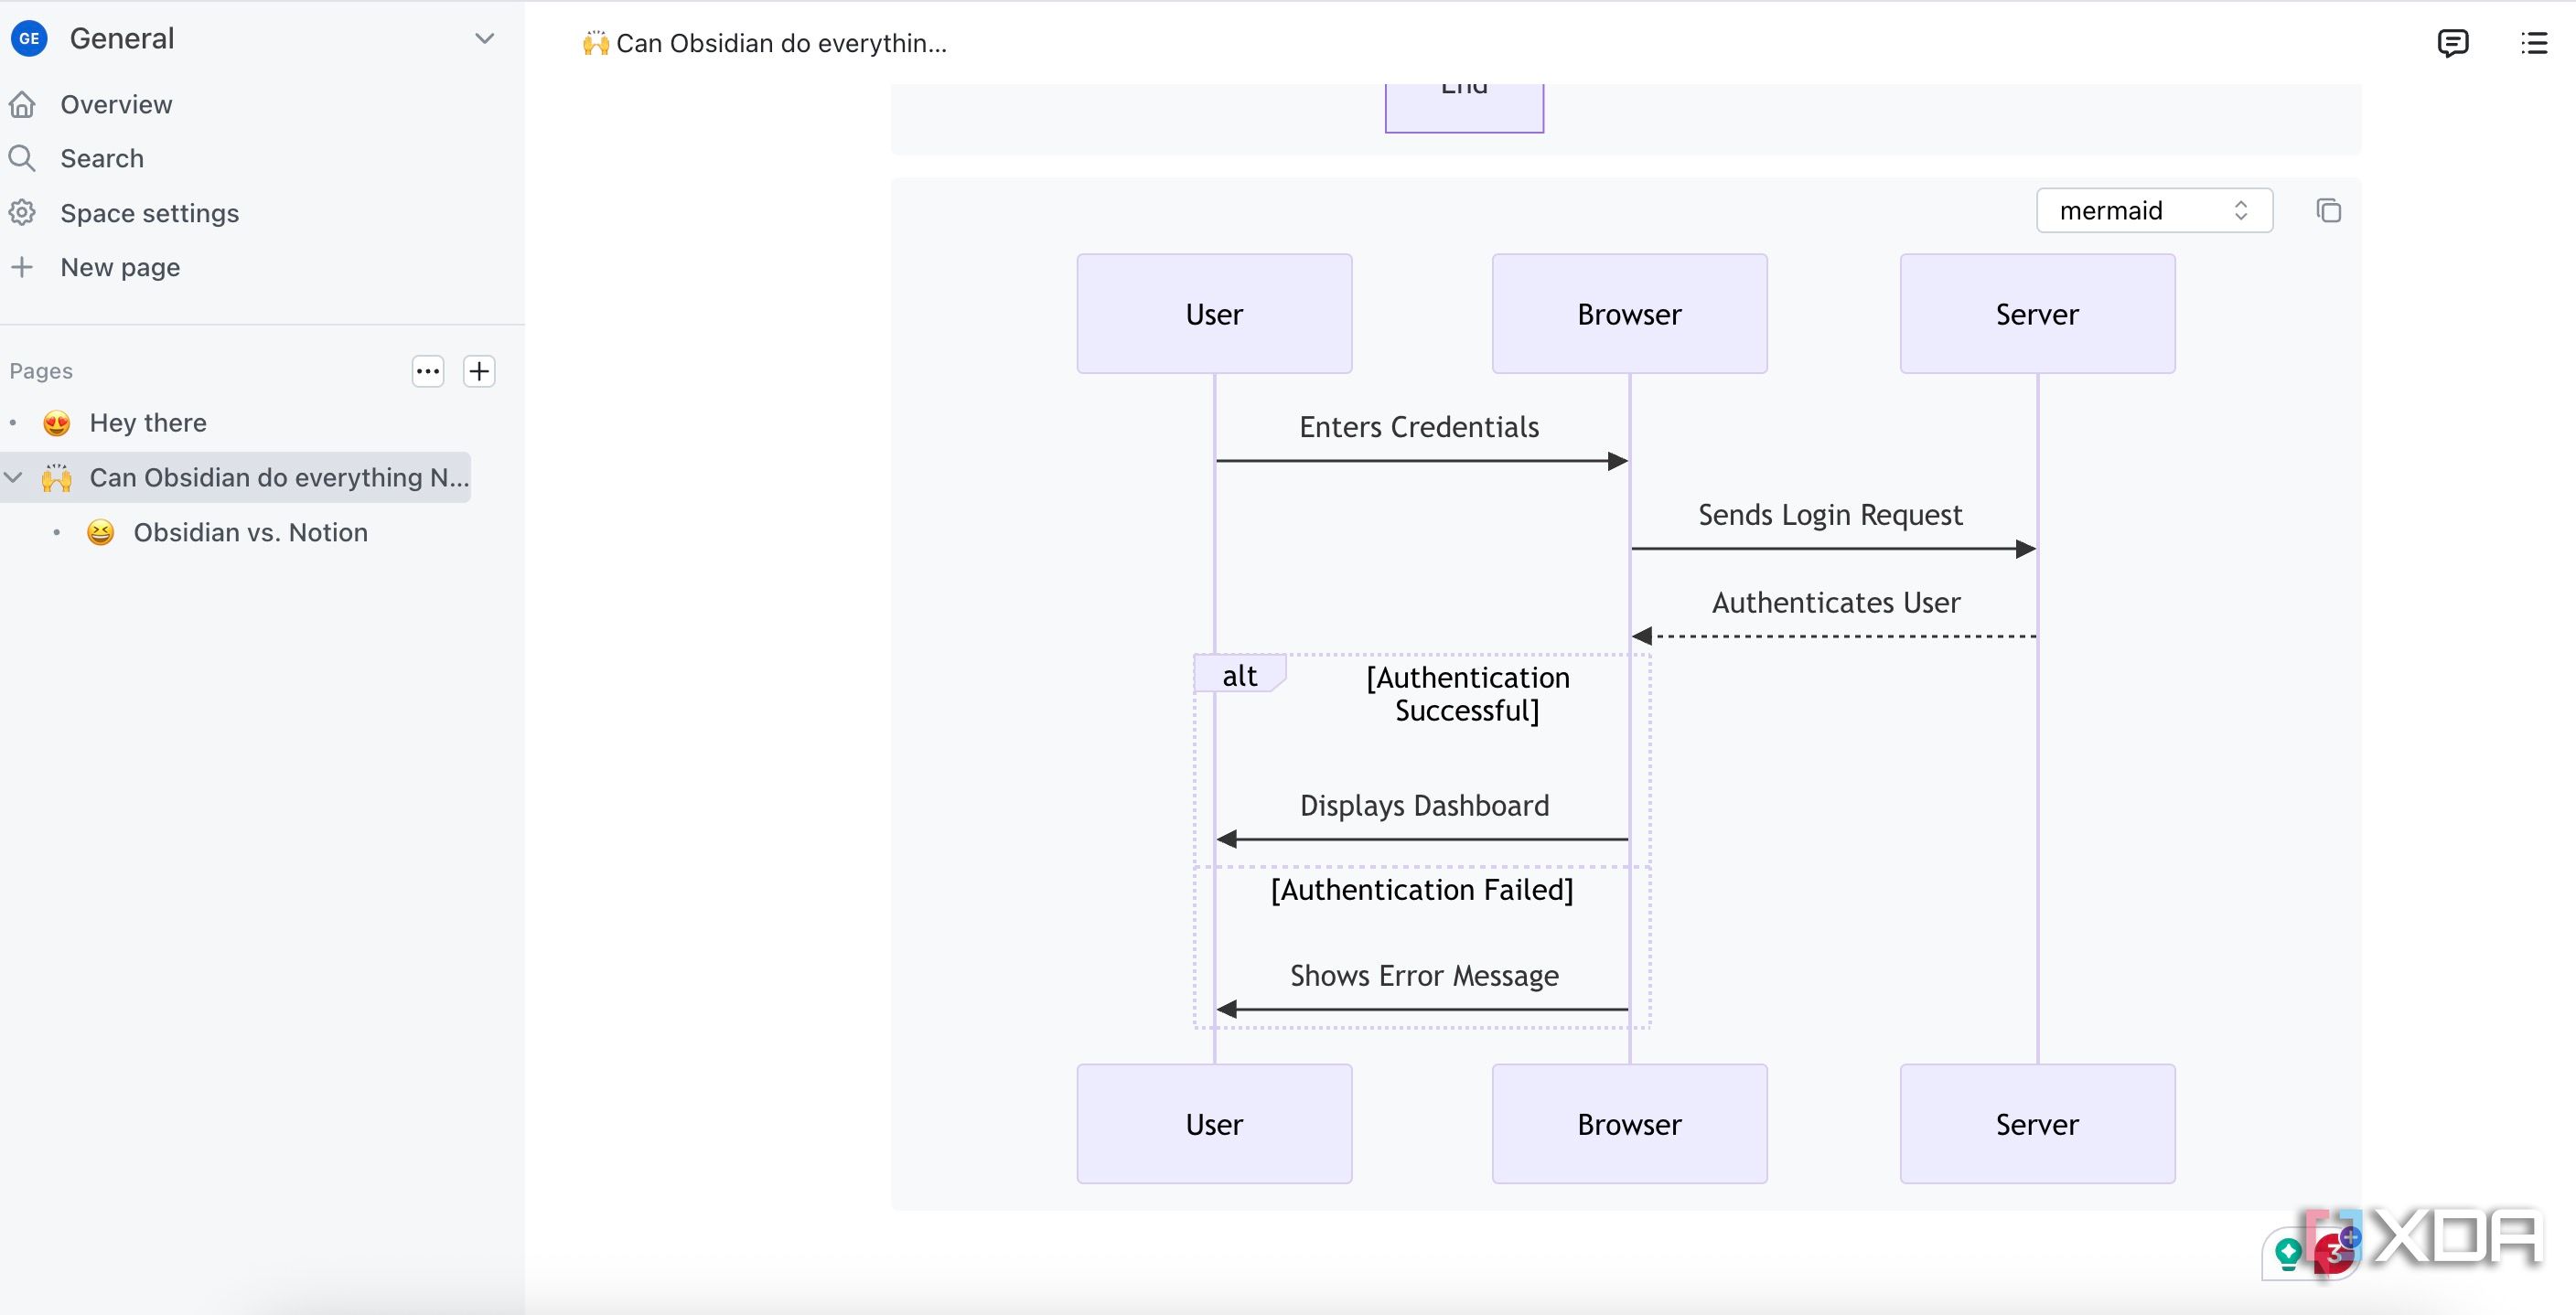
Task: Open the comments panel icon
Action: click(2452, 43)
